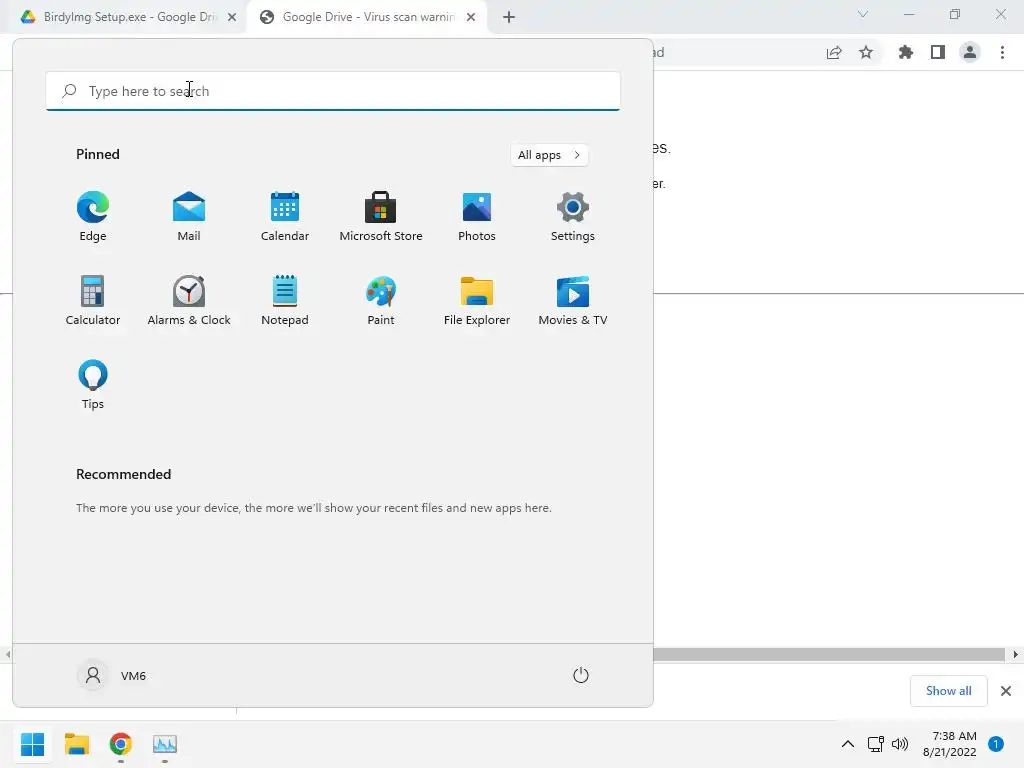Launch the Mail app

189,216
